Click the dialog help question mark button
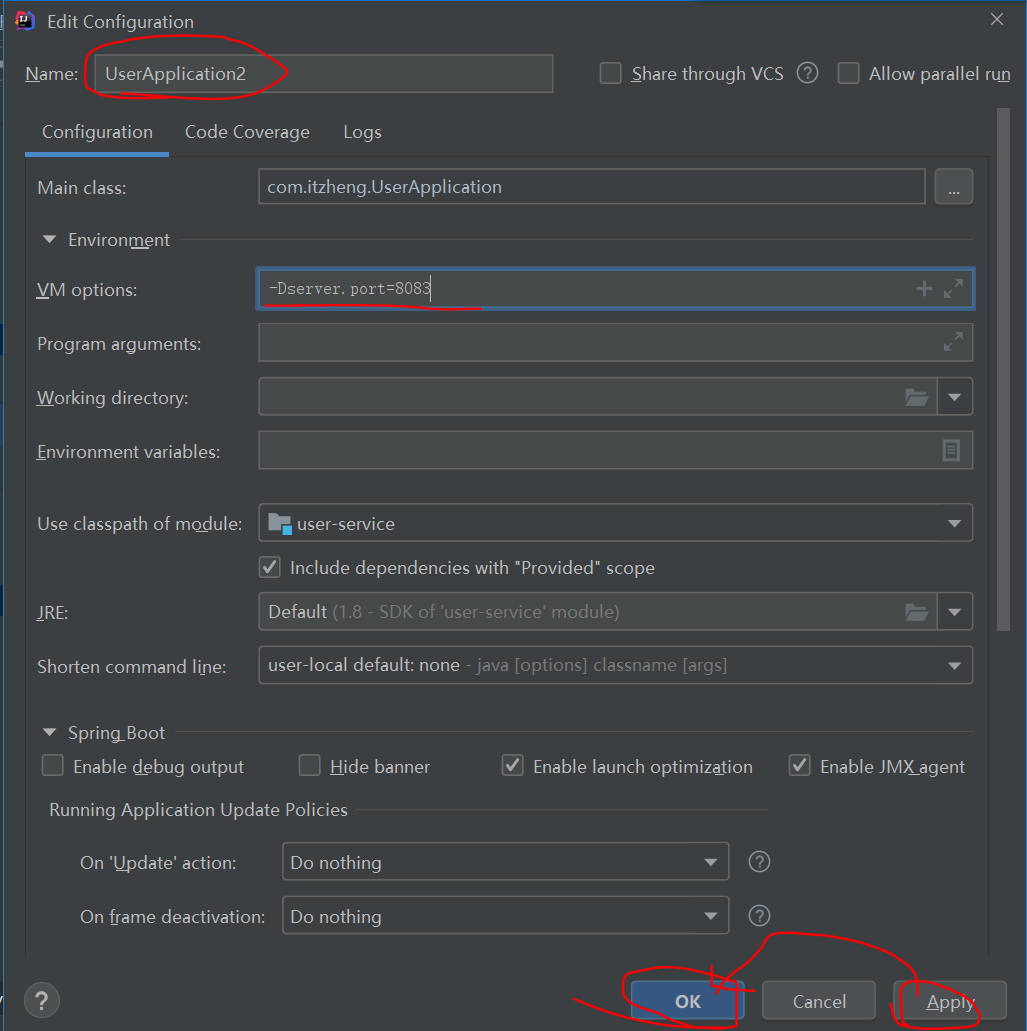Screen dimensions: 1027x1031 [42, 1001]
